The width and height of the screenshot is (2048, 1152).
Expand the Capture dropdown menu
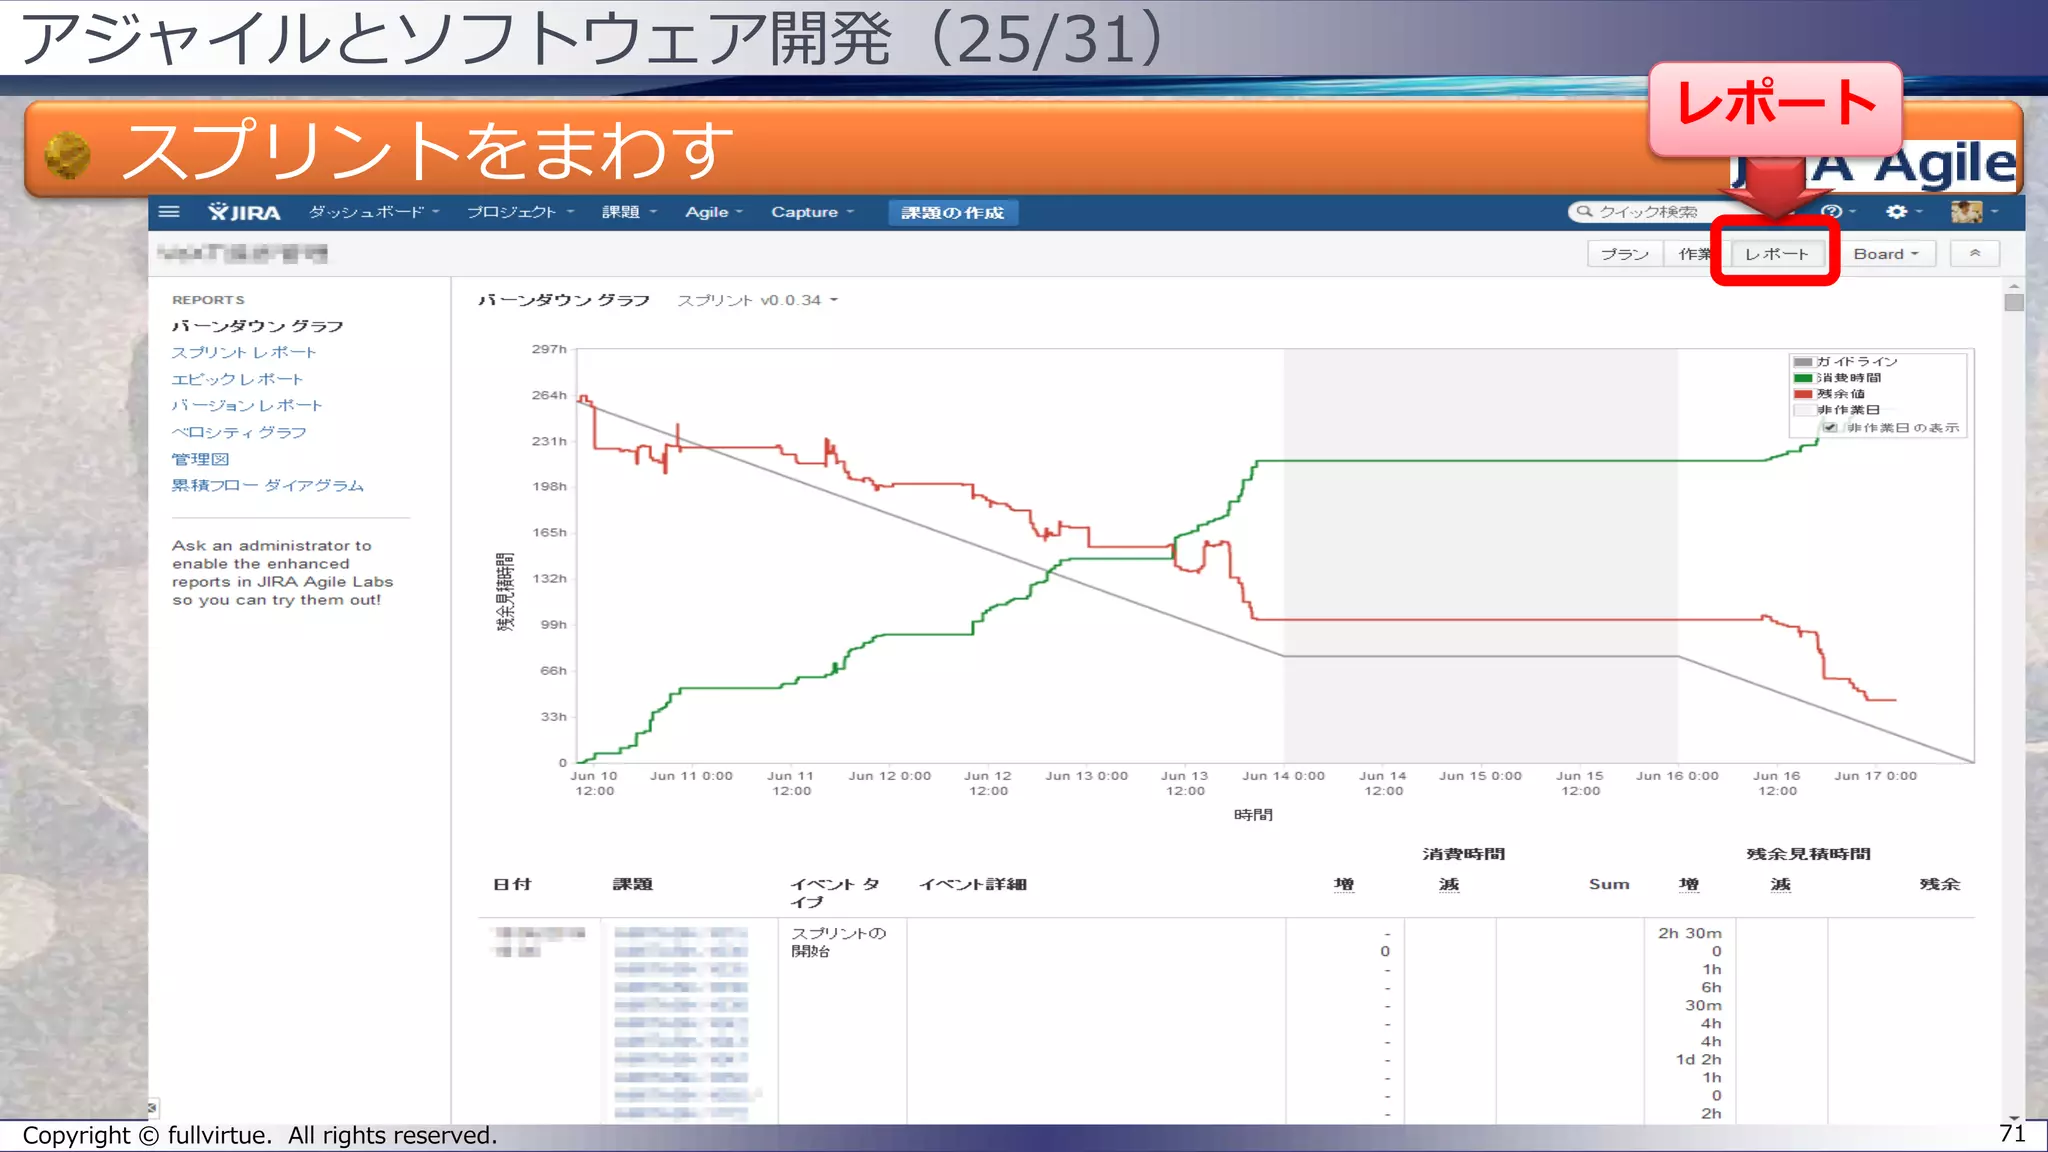tap(812, 212)
